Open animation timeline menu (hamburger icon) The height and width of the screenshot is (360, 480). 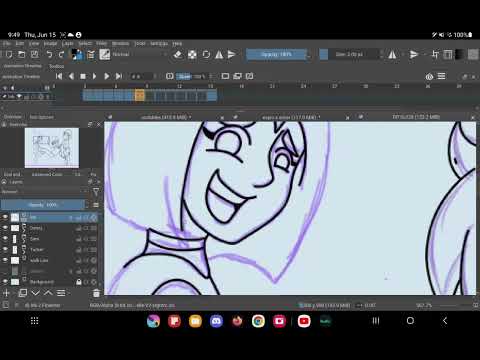pyautogui.click(x=441, y=76)
